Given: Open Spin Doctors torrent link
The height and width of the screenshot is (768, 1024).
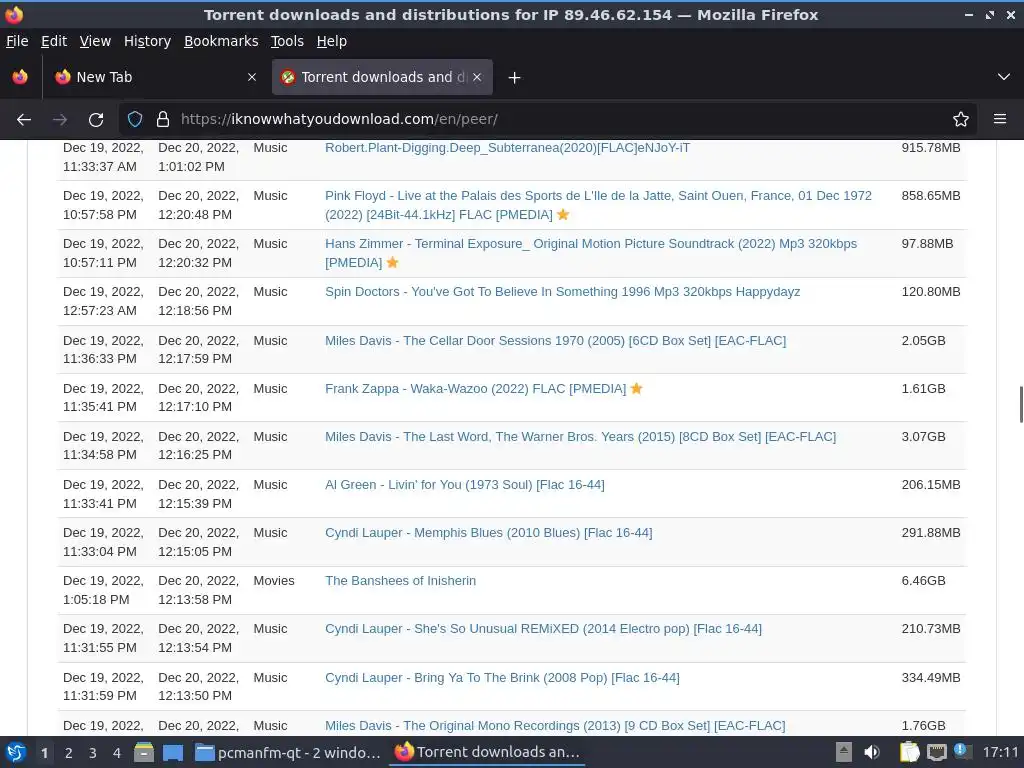Looking at the screenshot, I should point(562,292).
